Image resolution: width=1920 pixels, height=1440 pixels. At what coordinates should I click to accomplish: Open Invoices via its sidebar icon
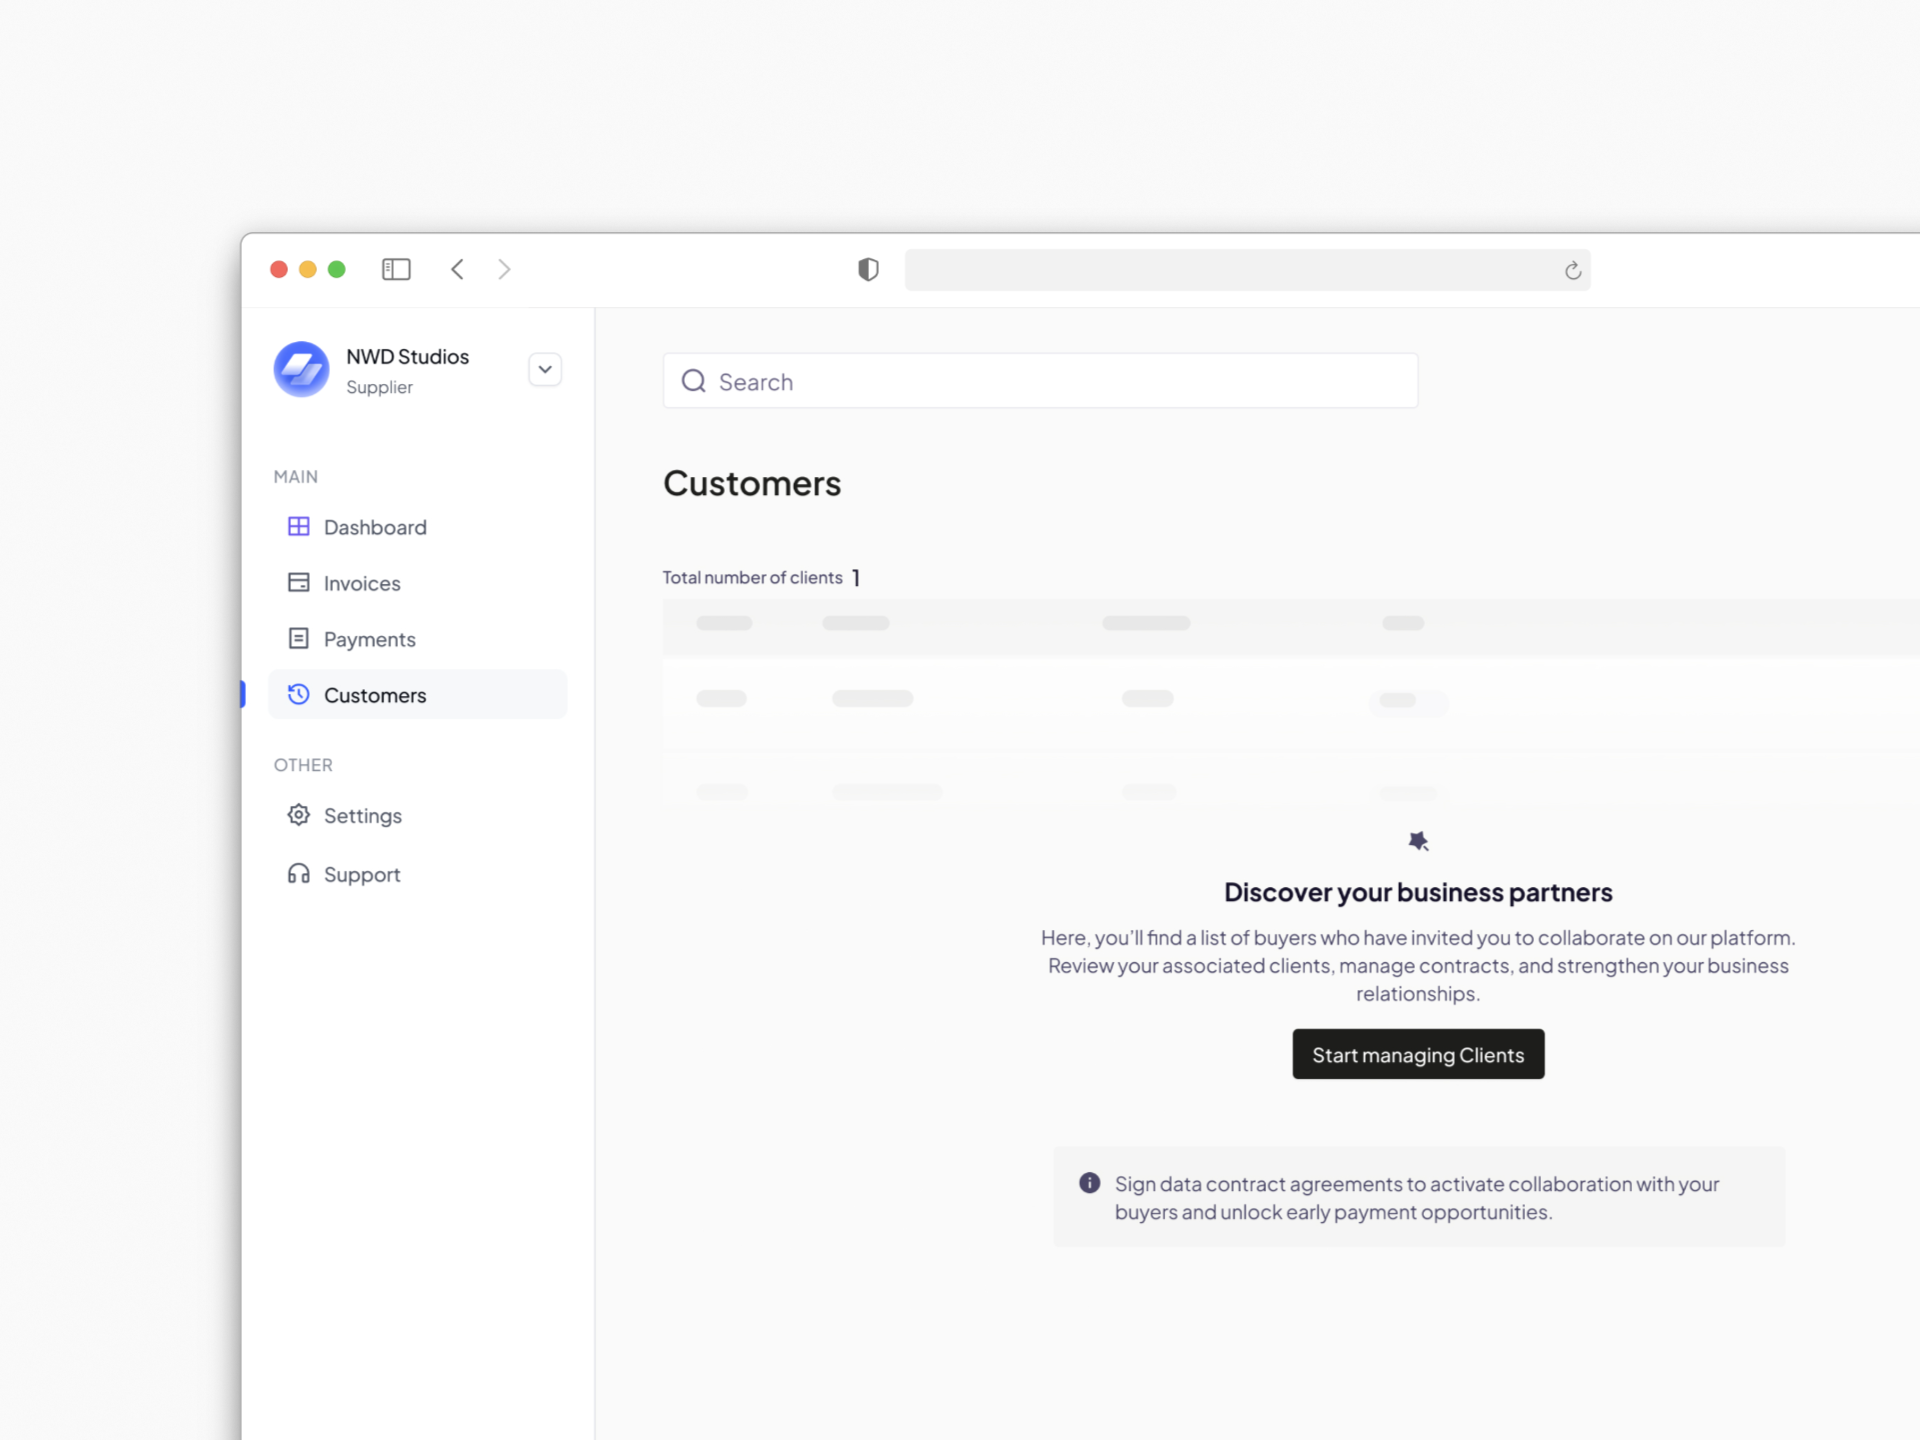click(298, 582)
